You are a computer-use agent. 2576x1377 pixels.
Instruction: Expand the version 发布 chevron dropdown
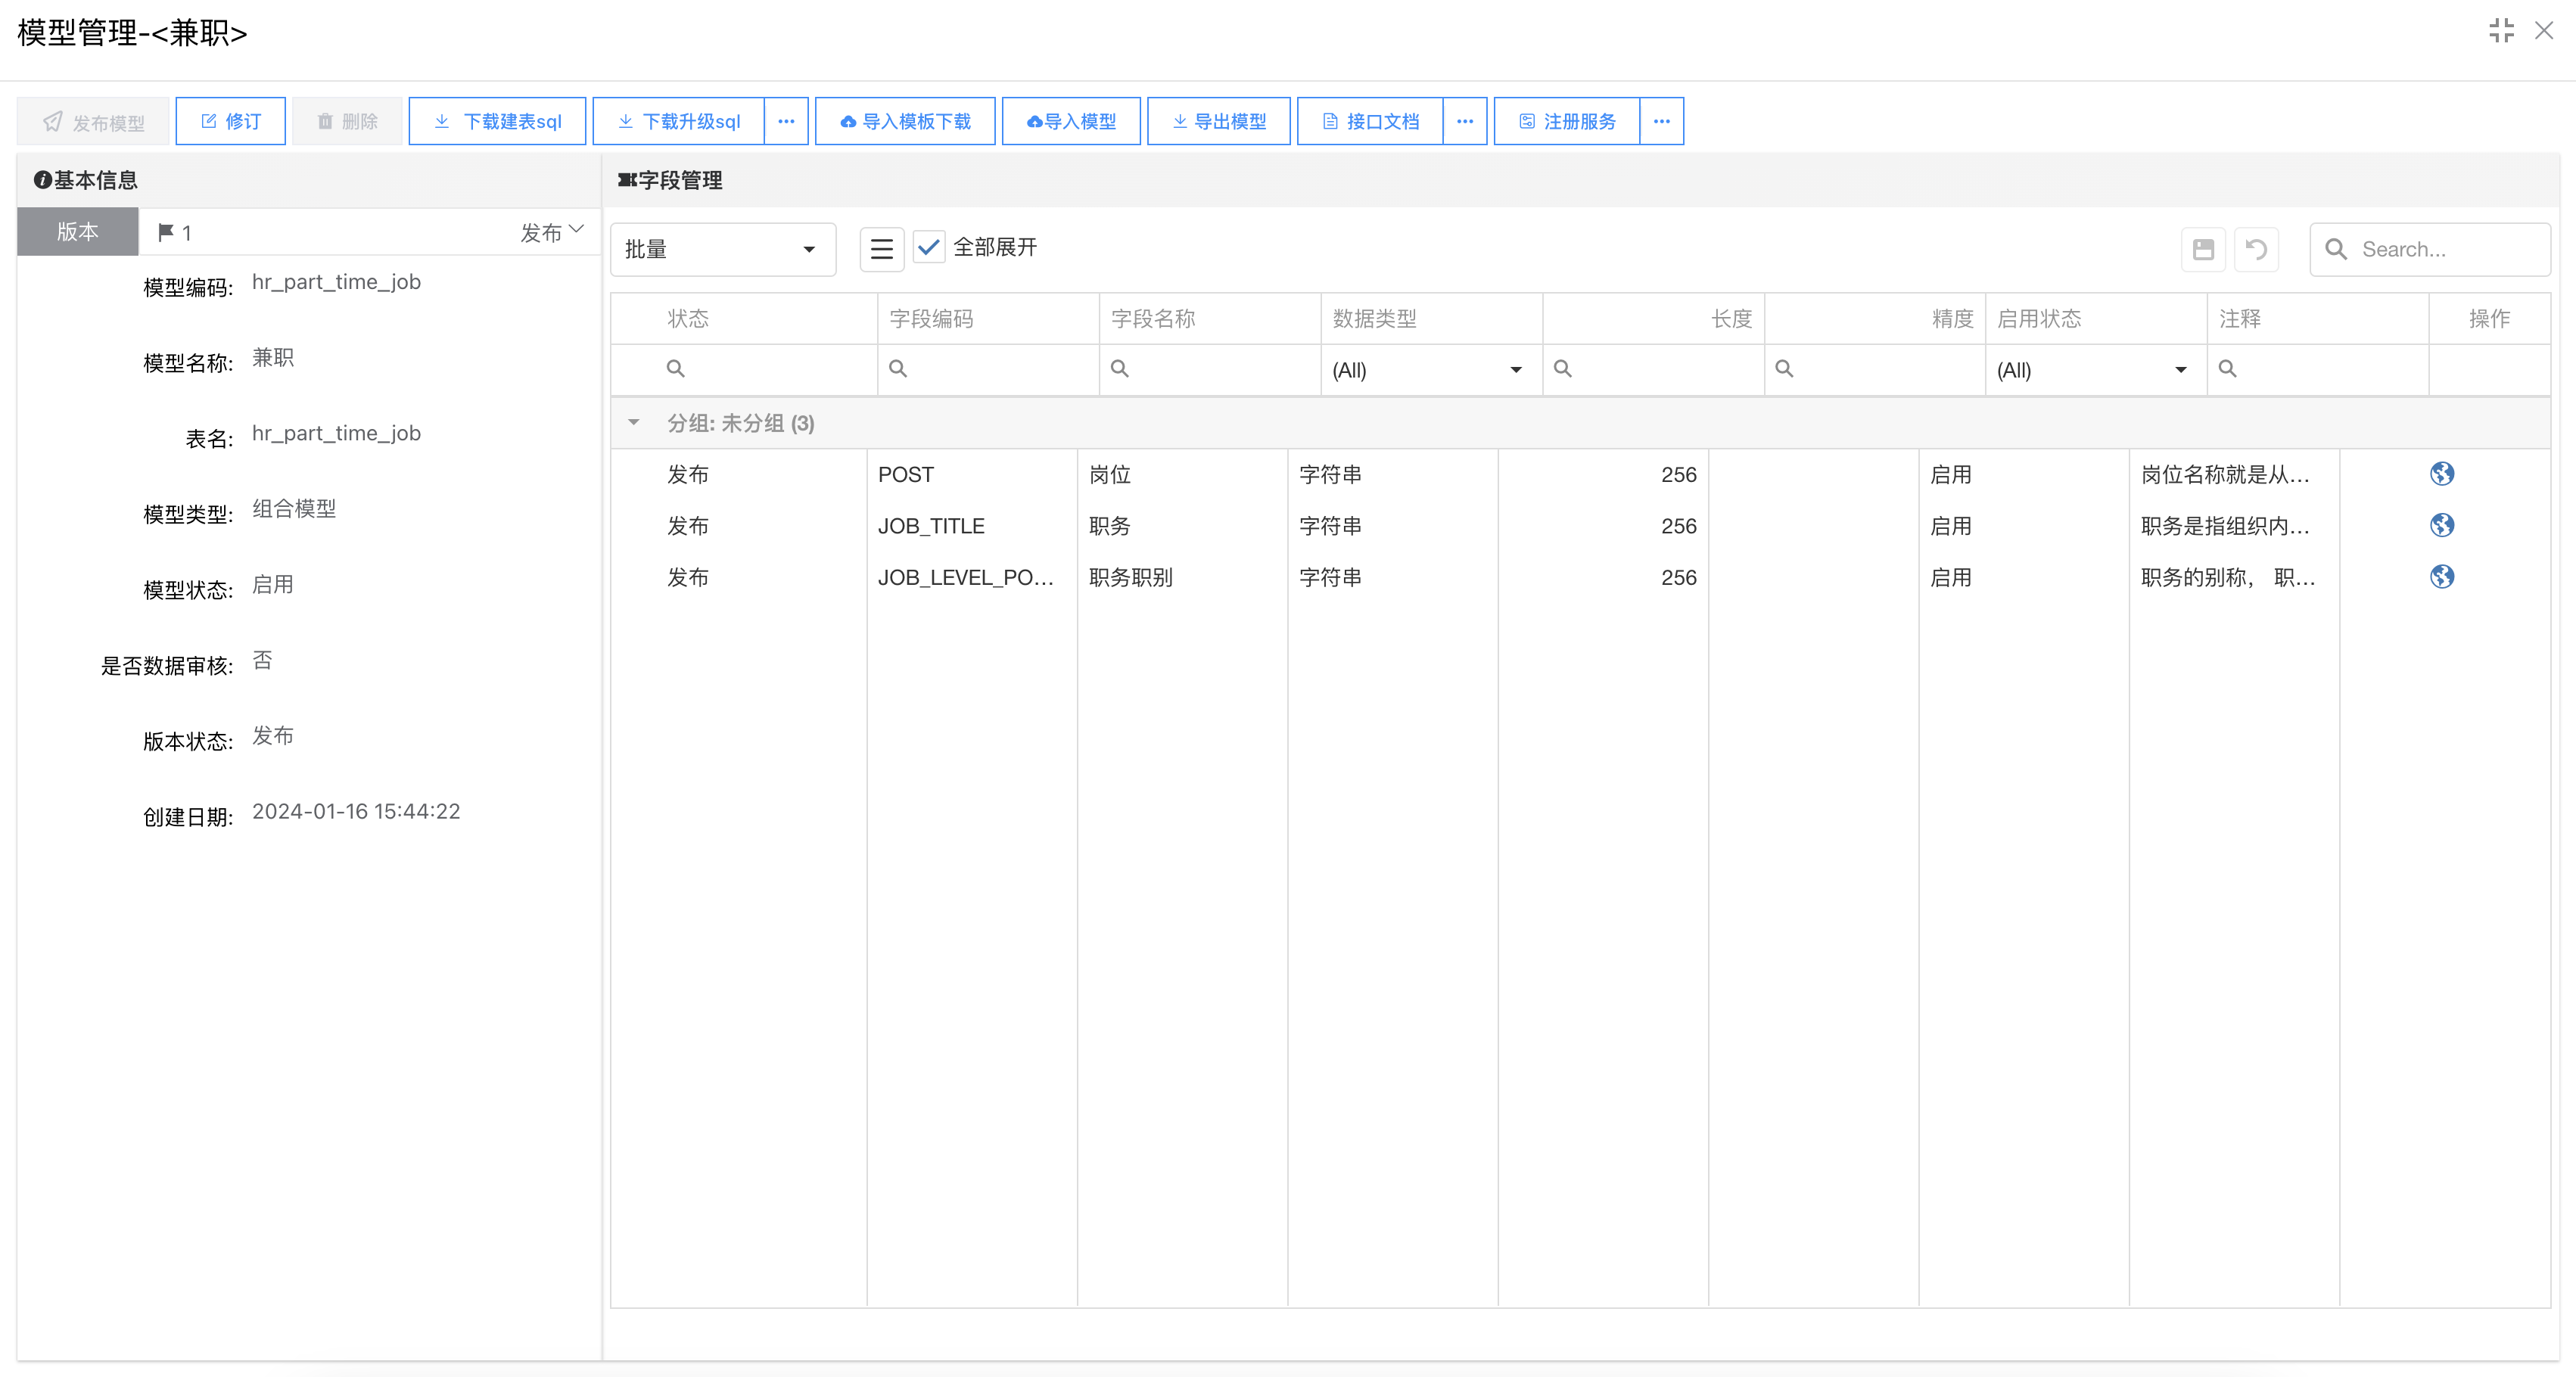click(x=576, y=230)
